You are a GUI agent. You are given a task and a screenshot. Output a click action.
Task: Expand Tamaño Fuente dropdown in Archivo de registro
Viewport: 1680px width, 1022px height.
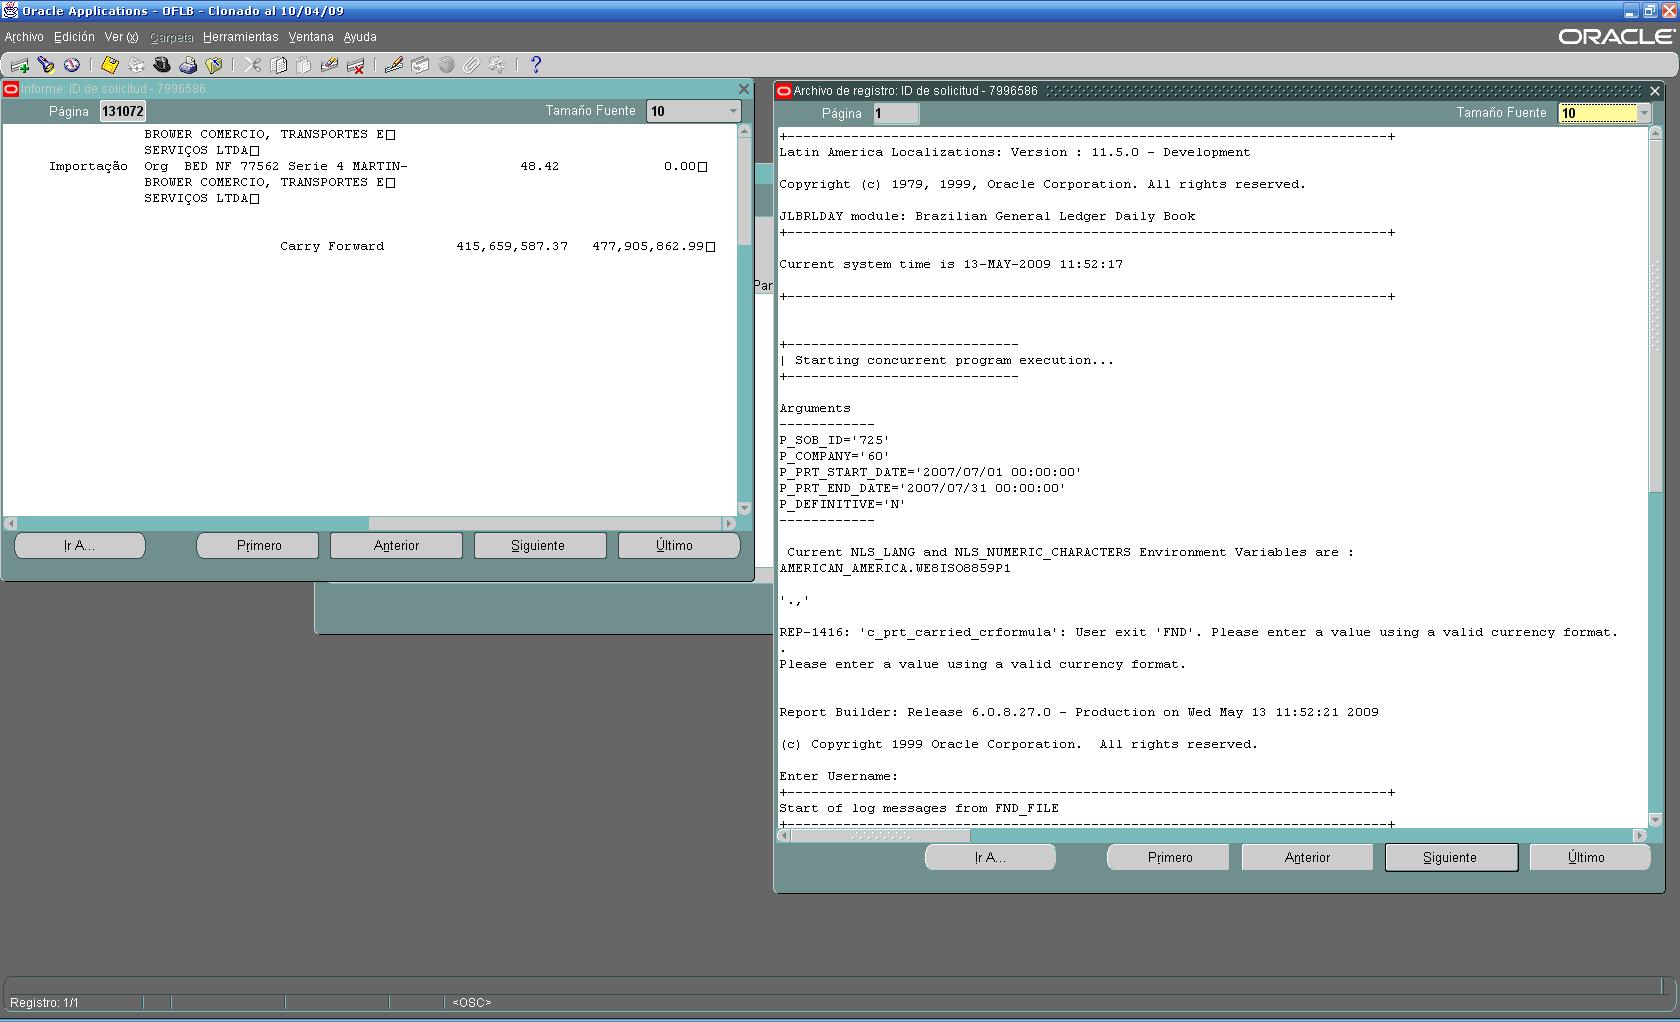pos(1643,113)
